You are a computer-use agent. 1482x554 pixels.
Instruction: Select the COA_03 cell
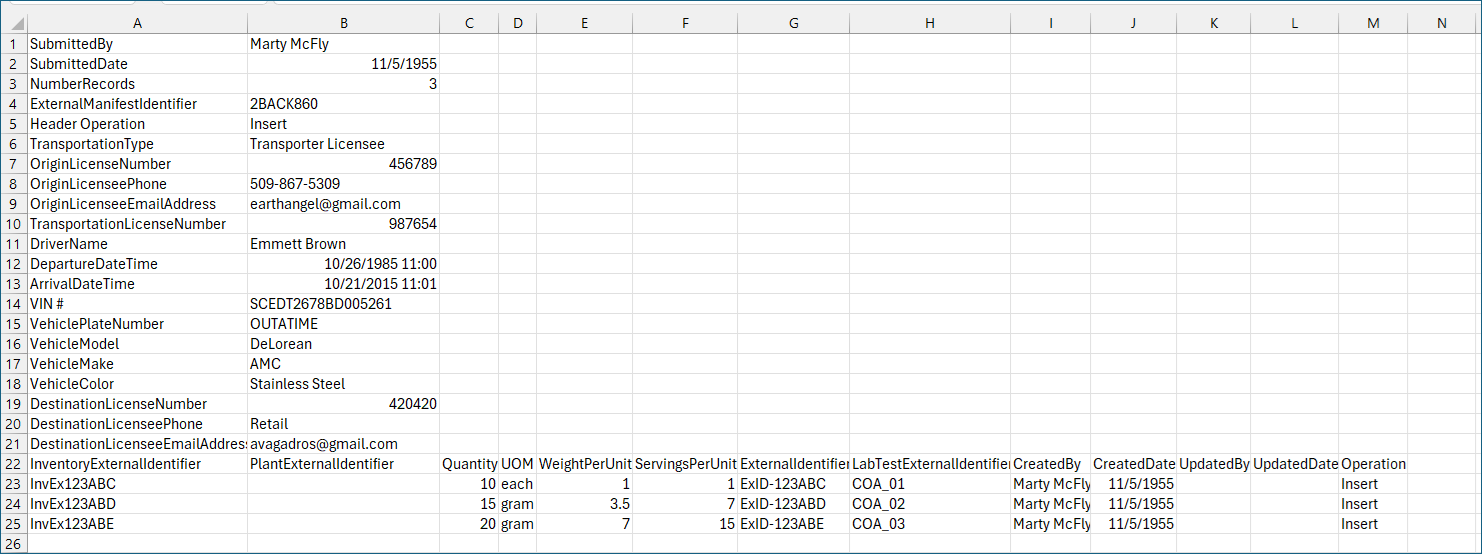tap(930, 524)
